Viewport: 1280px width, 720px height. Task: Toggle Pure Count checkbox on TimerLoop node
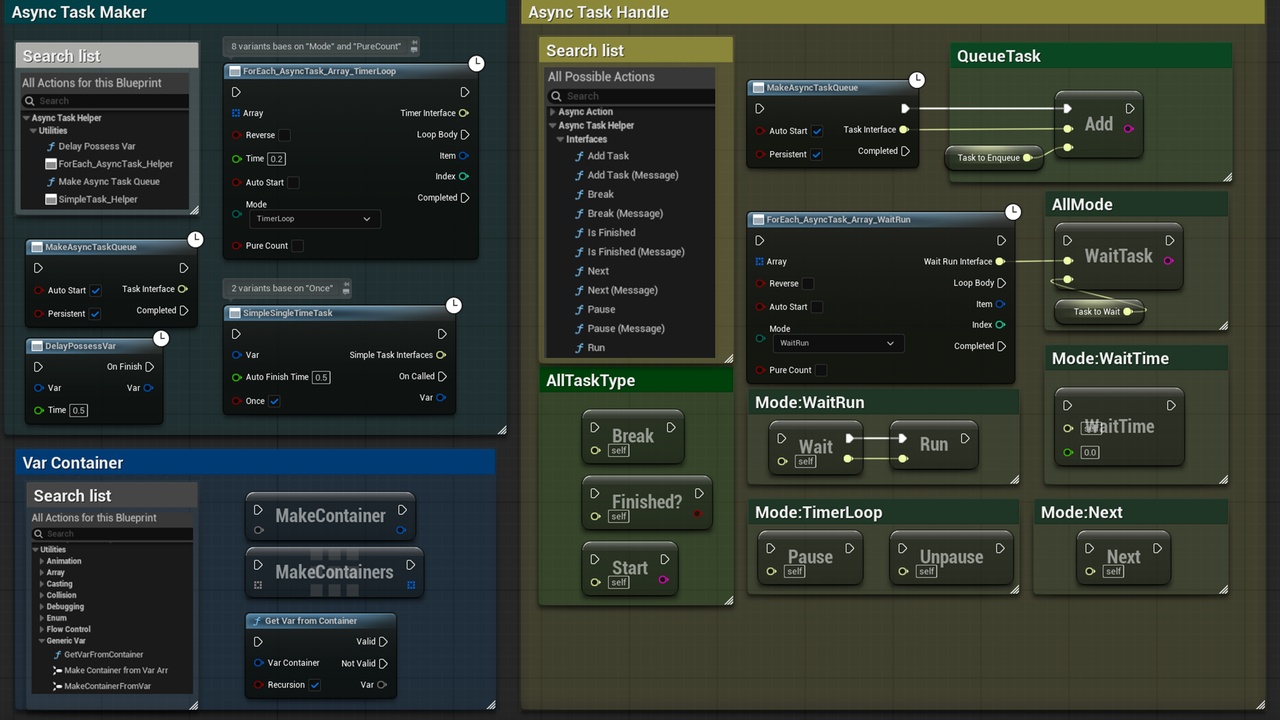pos(297,246)
